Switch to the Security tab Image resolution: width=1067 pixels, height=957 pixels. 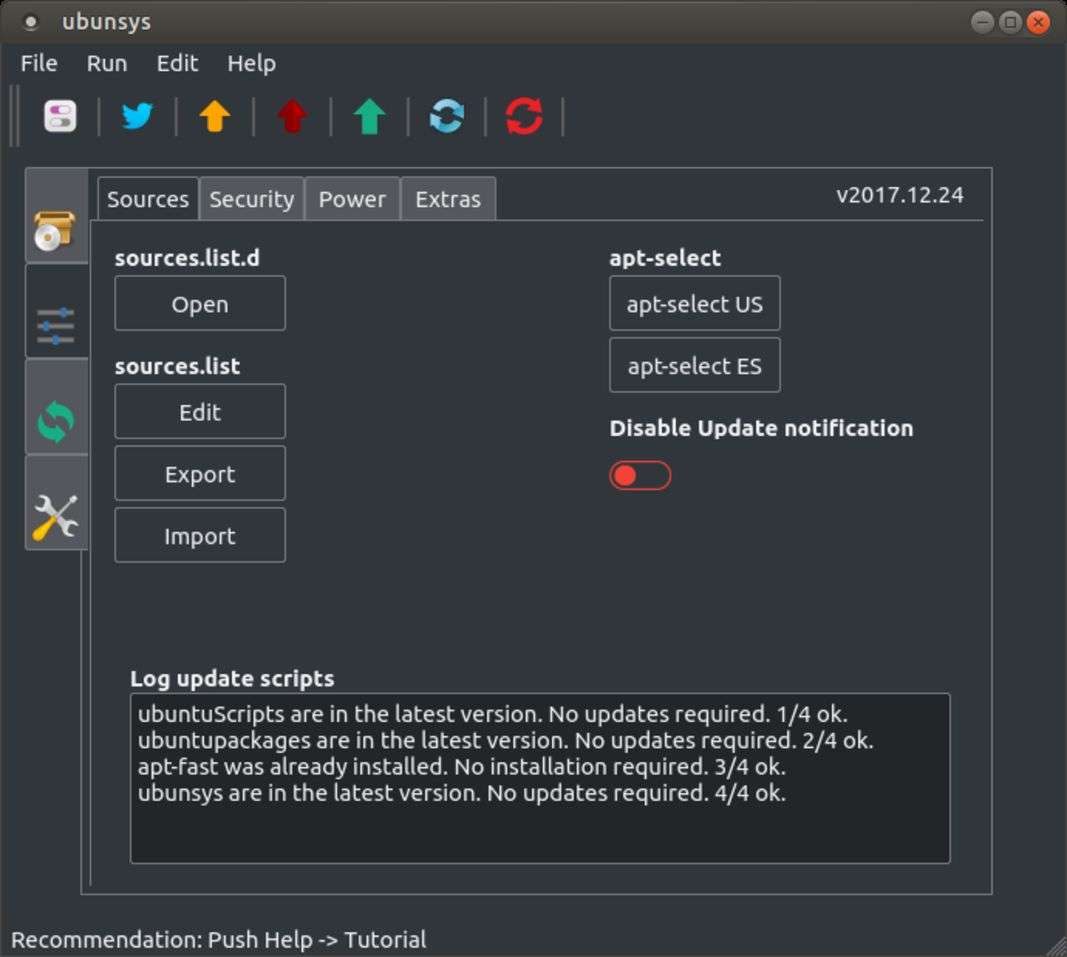coord(251,199)
